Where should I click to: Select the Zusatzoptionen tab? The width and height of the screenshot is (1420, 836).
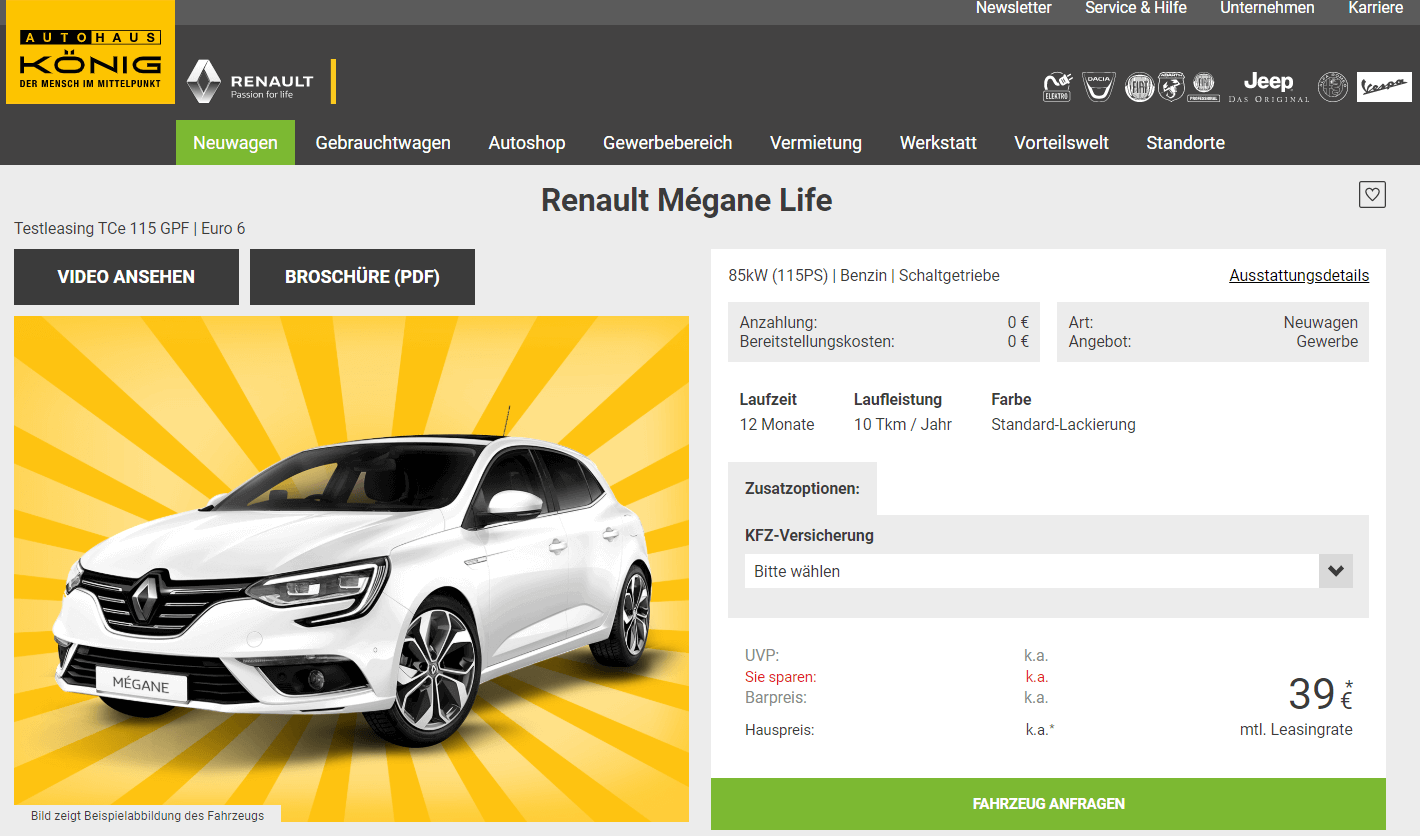(802, 488)
